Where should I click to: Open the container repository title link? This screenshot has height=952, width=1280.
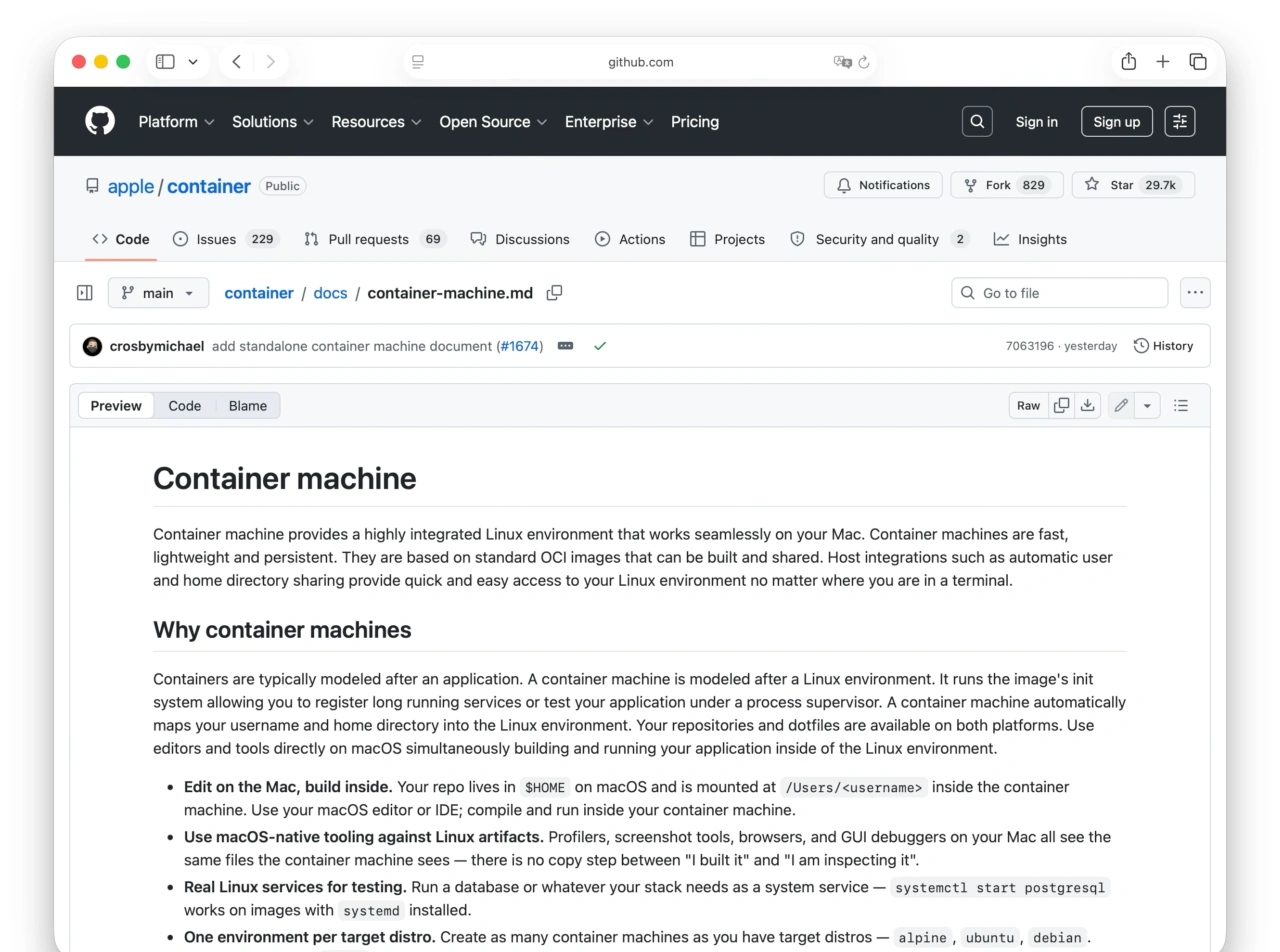point(209,186)
